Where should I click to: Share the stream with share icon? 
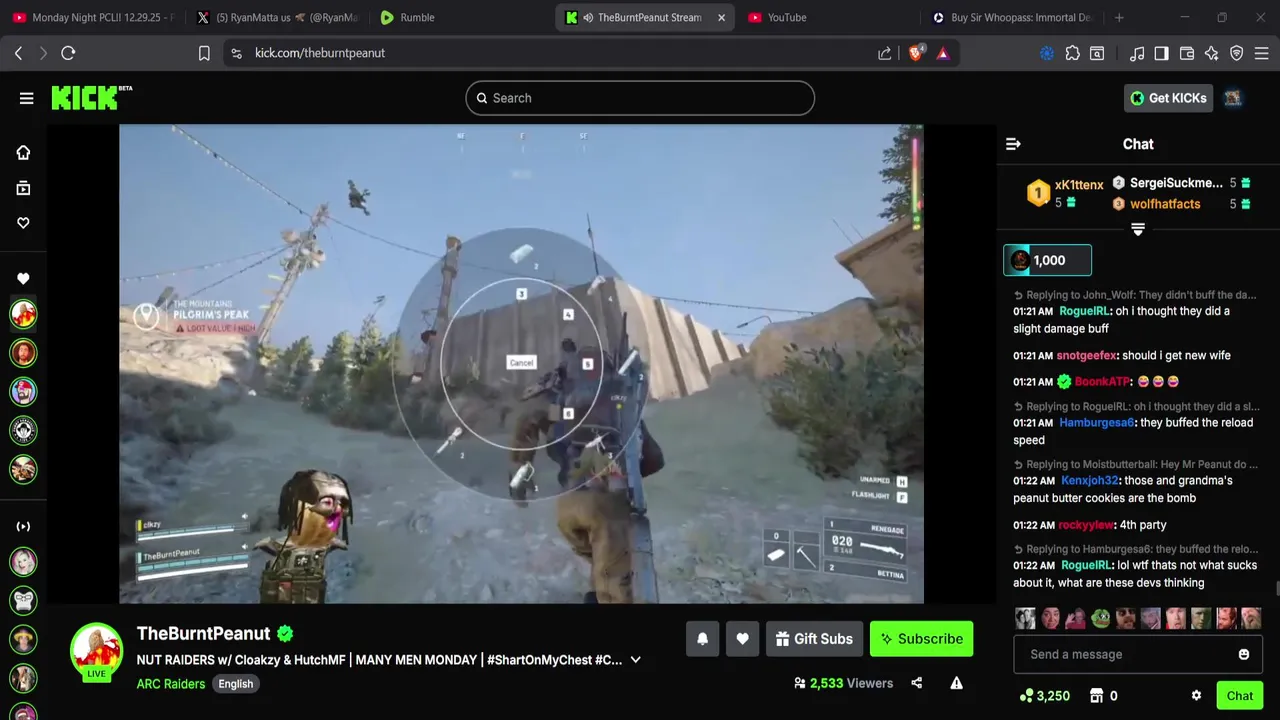click(x=916, y=683)
